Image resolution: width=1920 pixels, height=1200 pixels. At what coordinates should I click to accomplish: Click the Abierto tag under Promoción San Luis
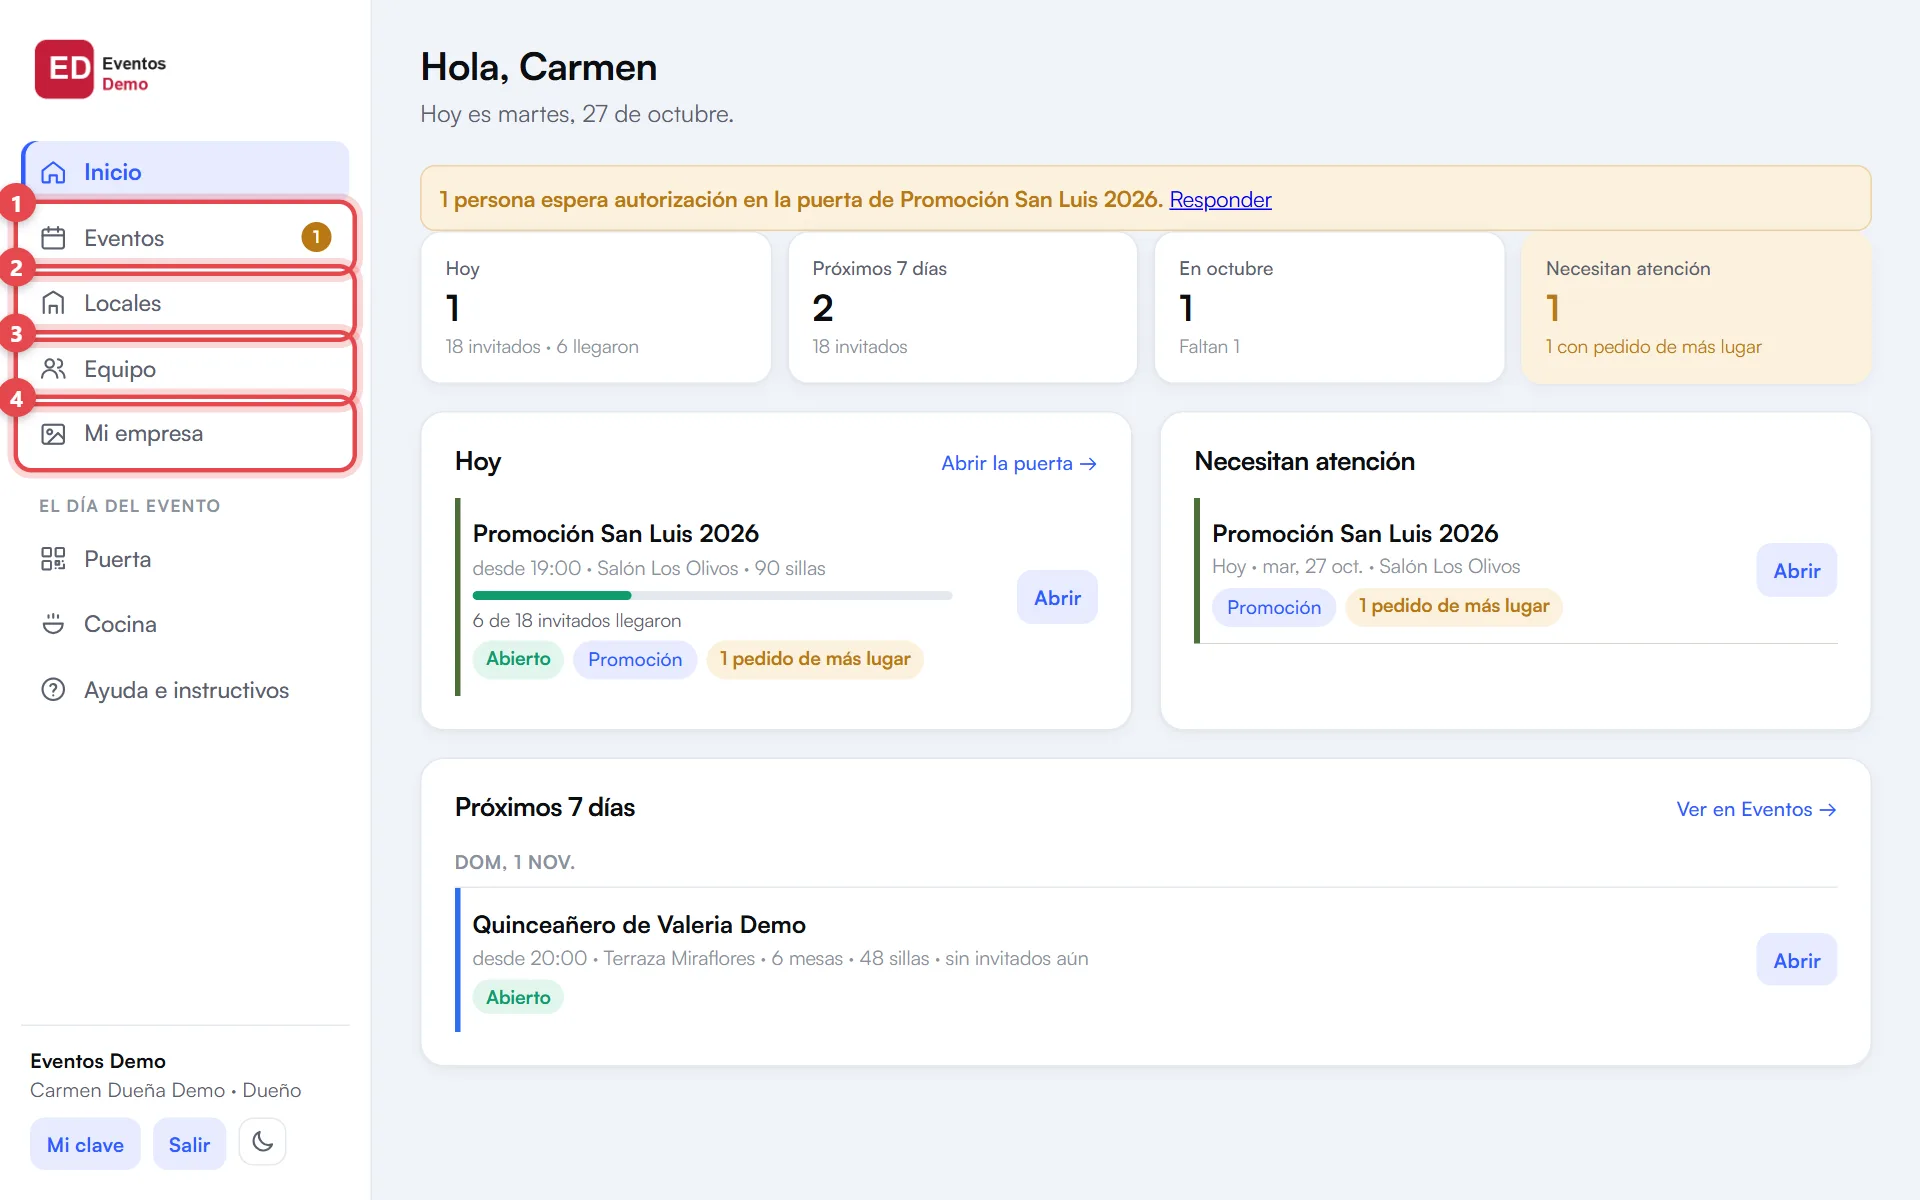click(x=518, y=659)
